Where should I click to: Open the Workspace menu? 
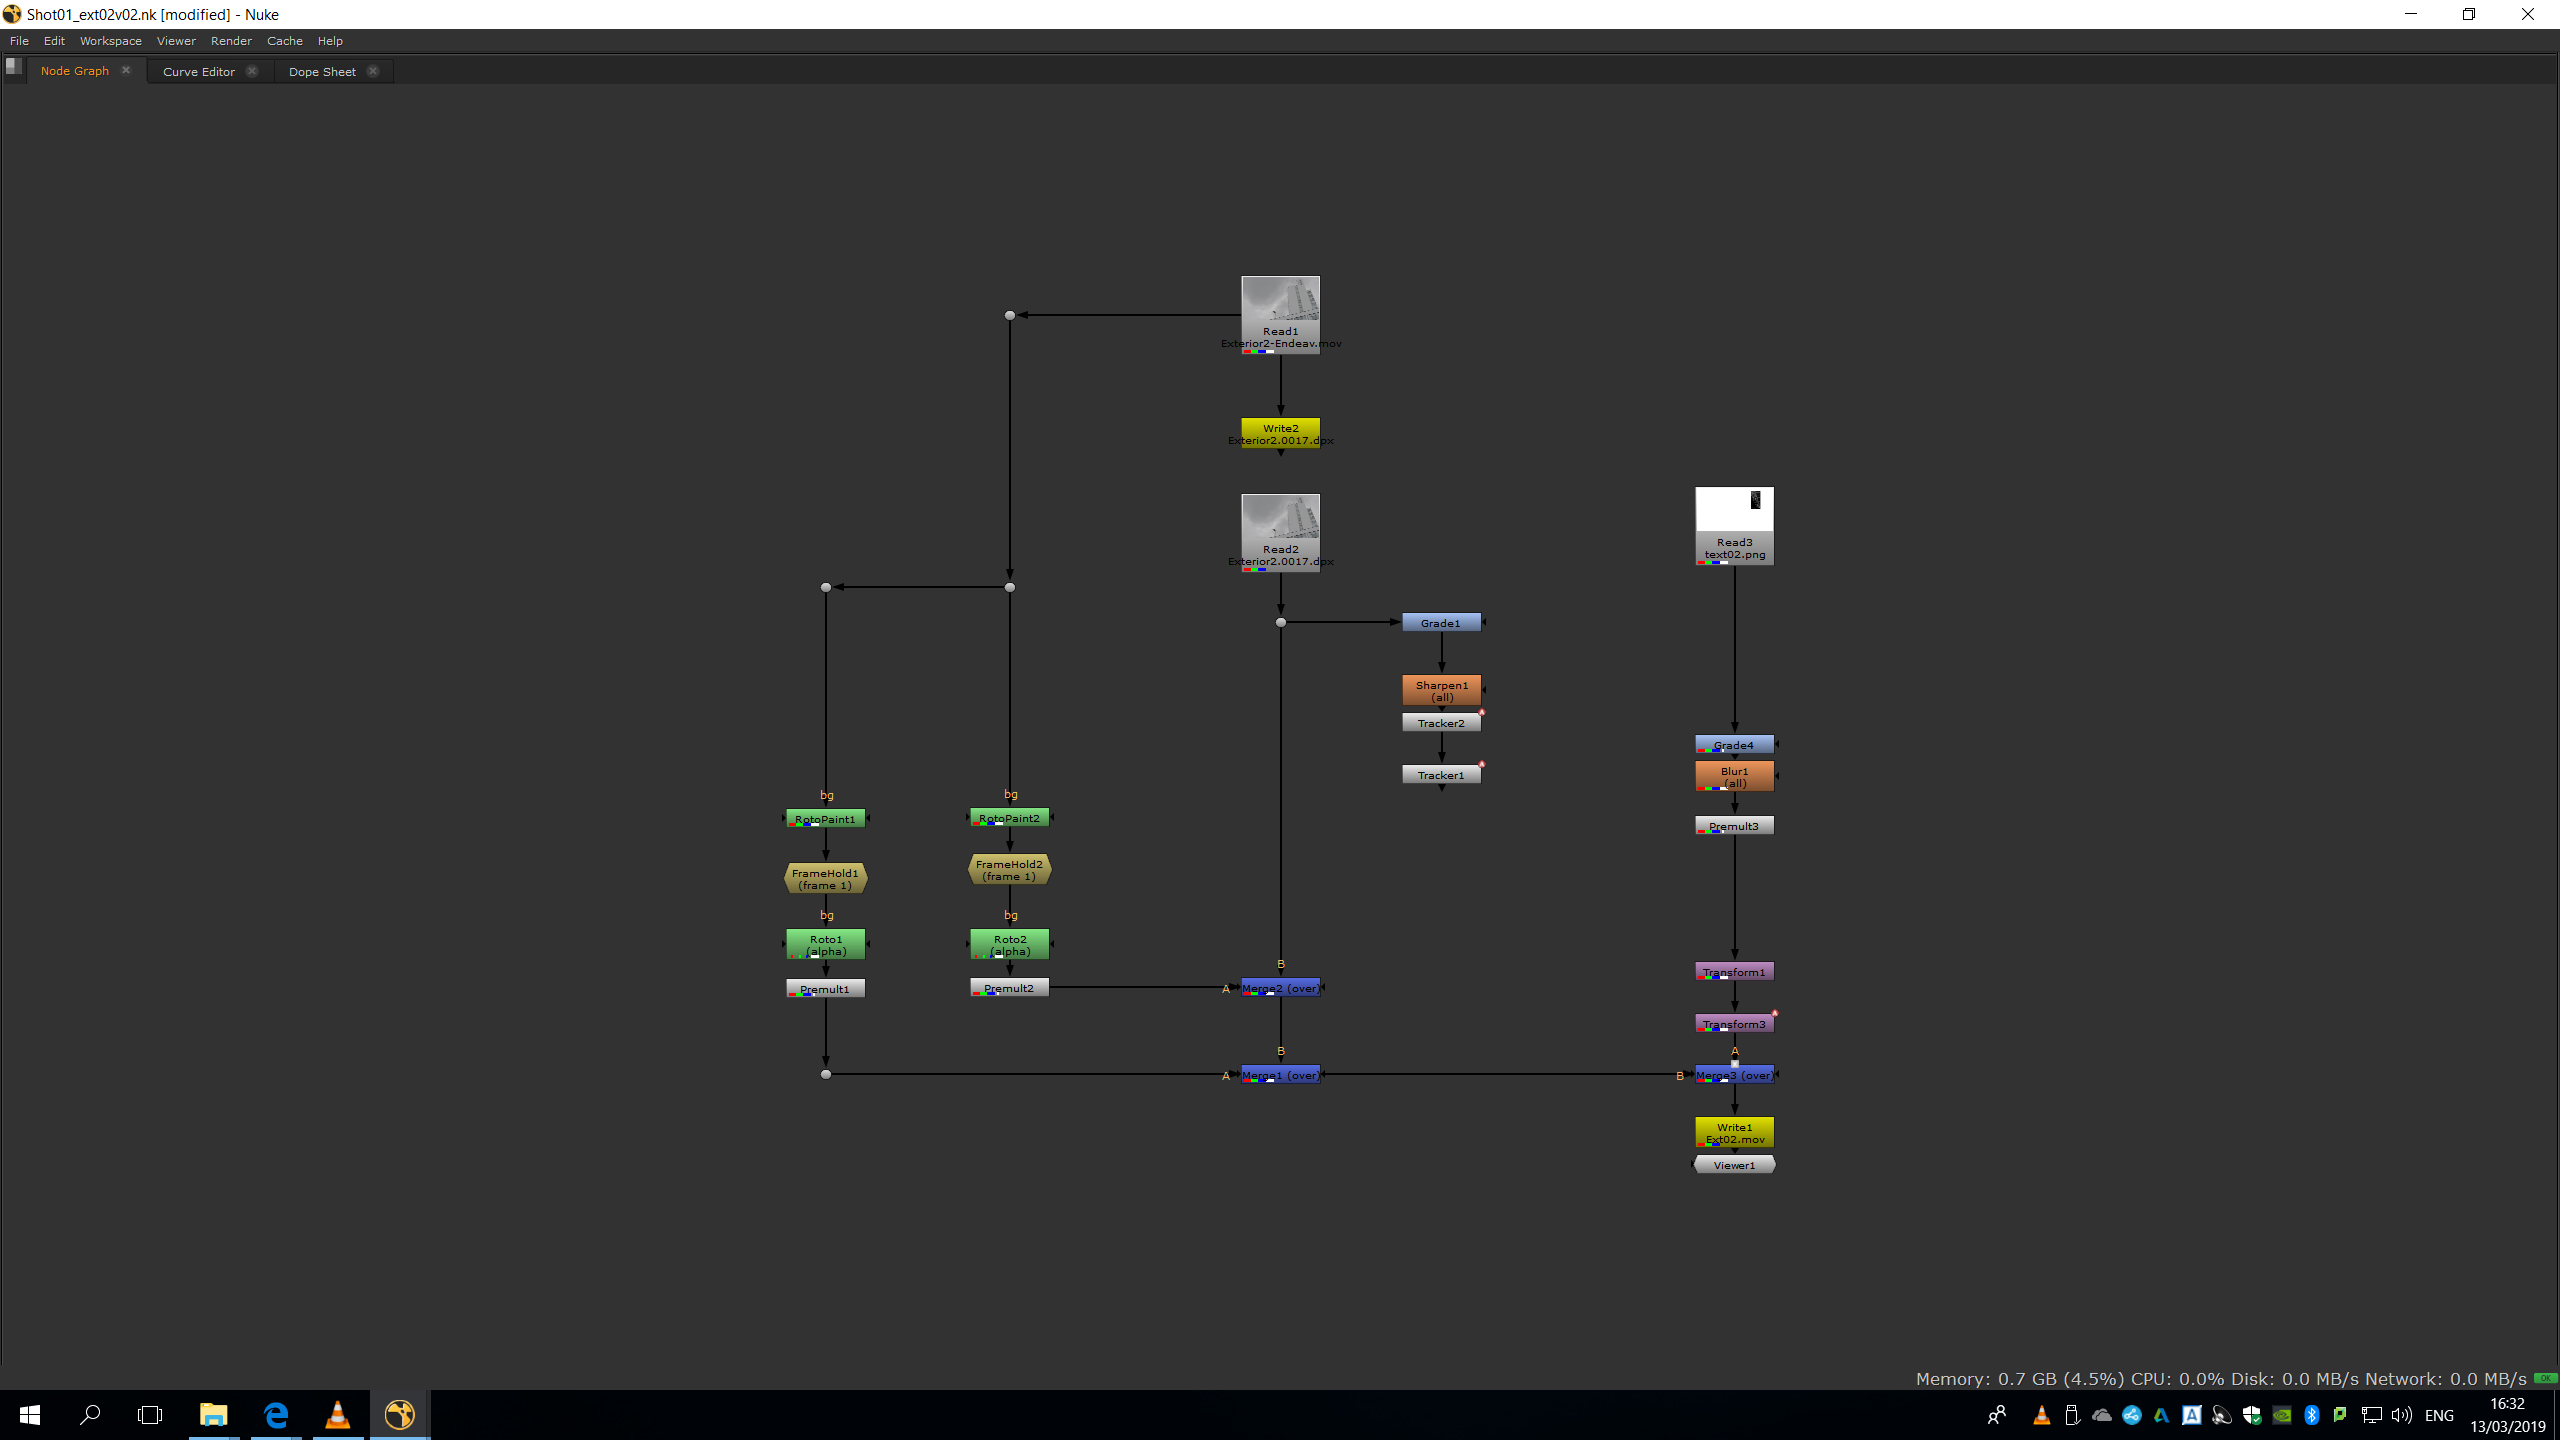pos(110,41)
